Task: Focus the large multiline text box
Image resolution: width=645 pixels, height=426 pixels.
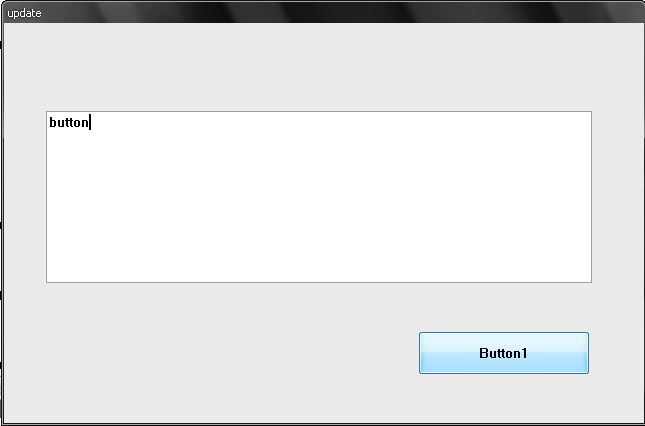Action: pos(319,197)
